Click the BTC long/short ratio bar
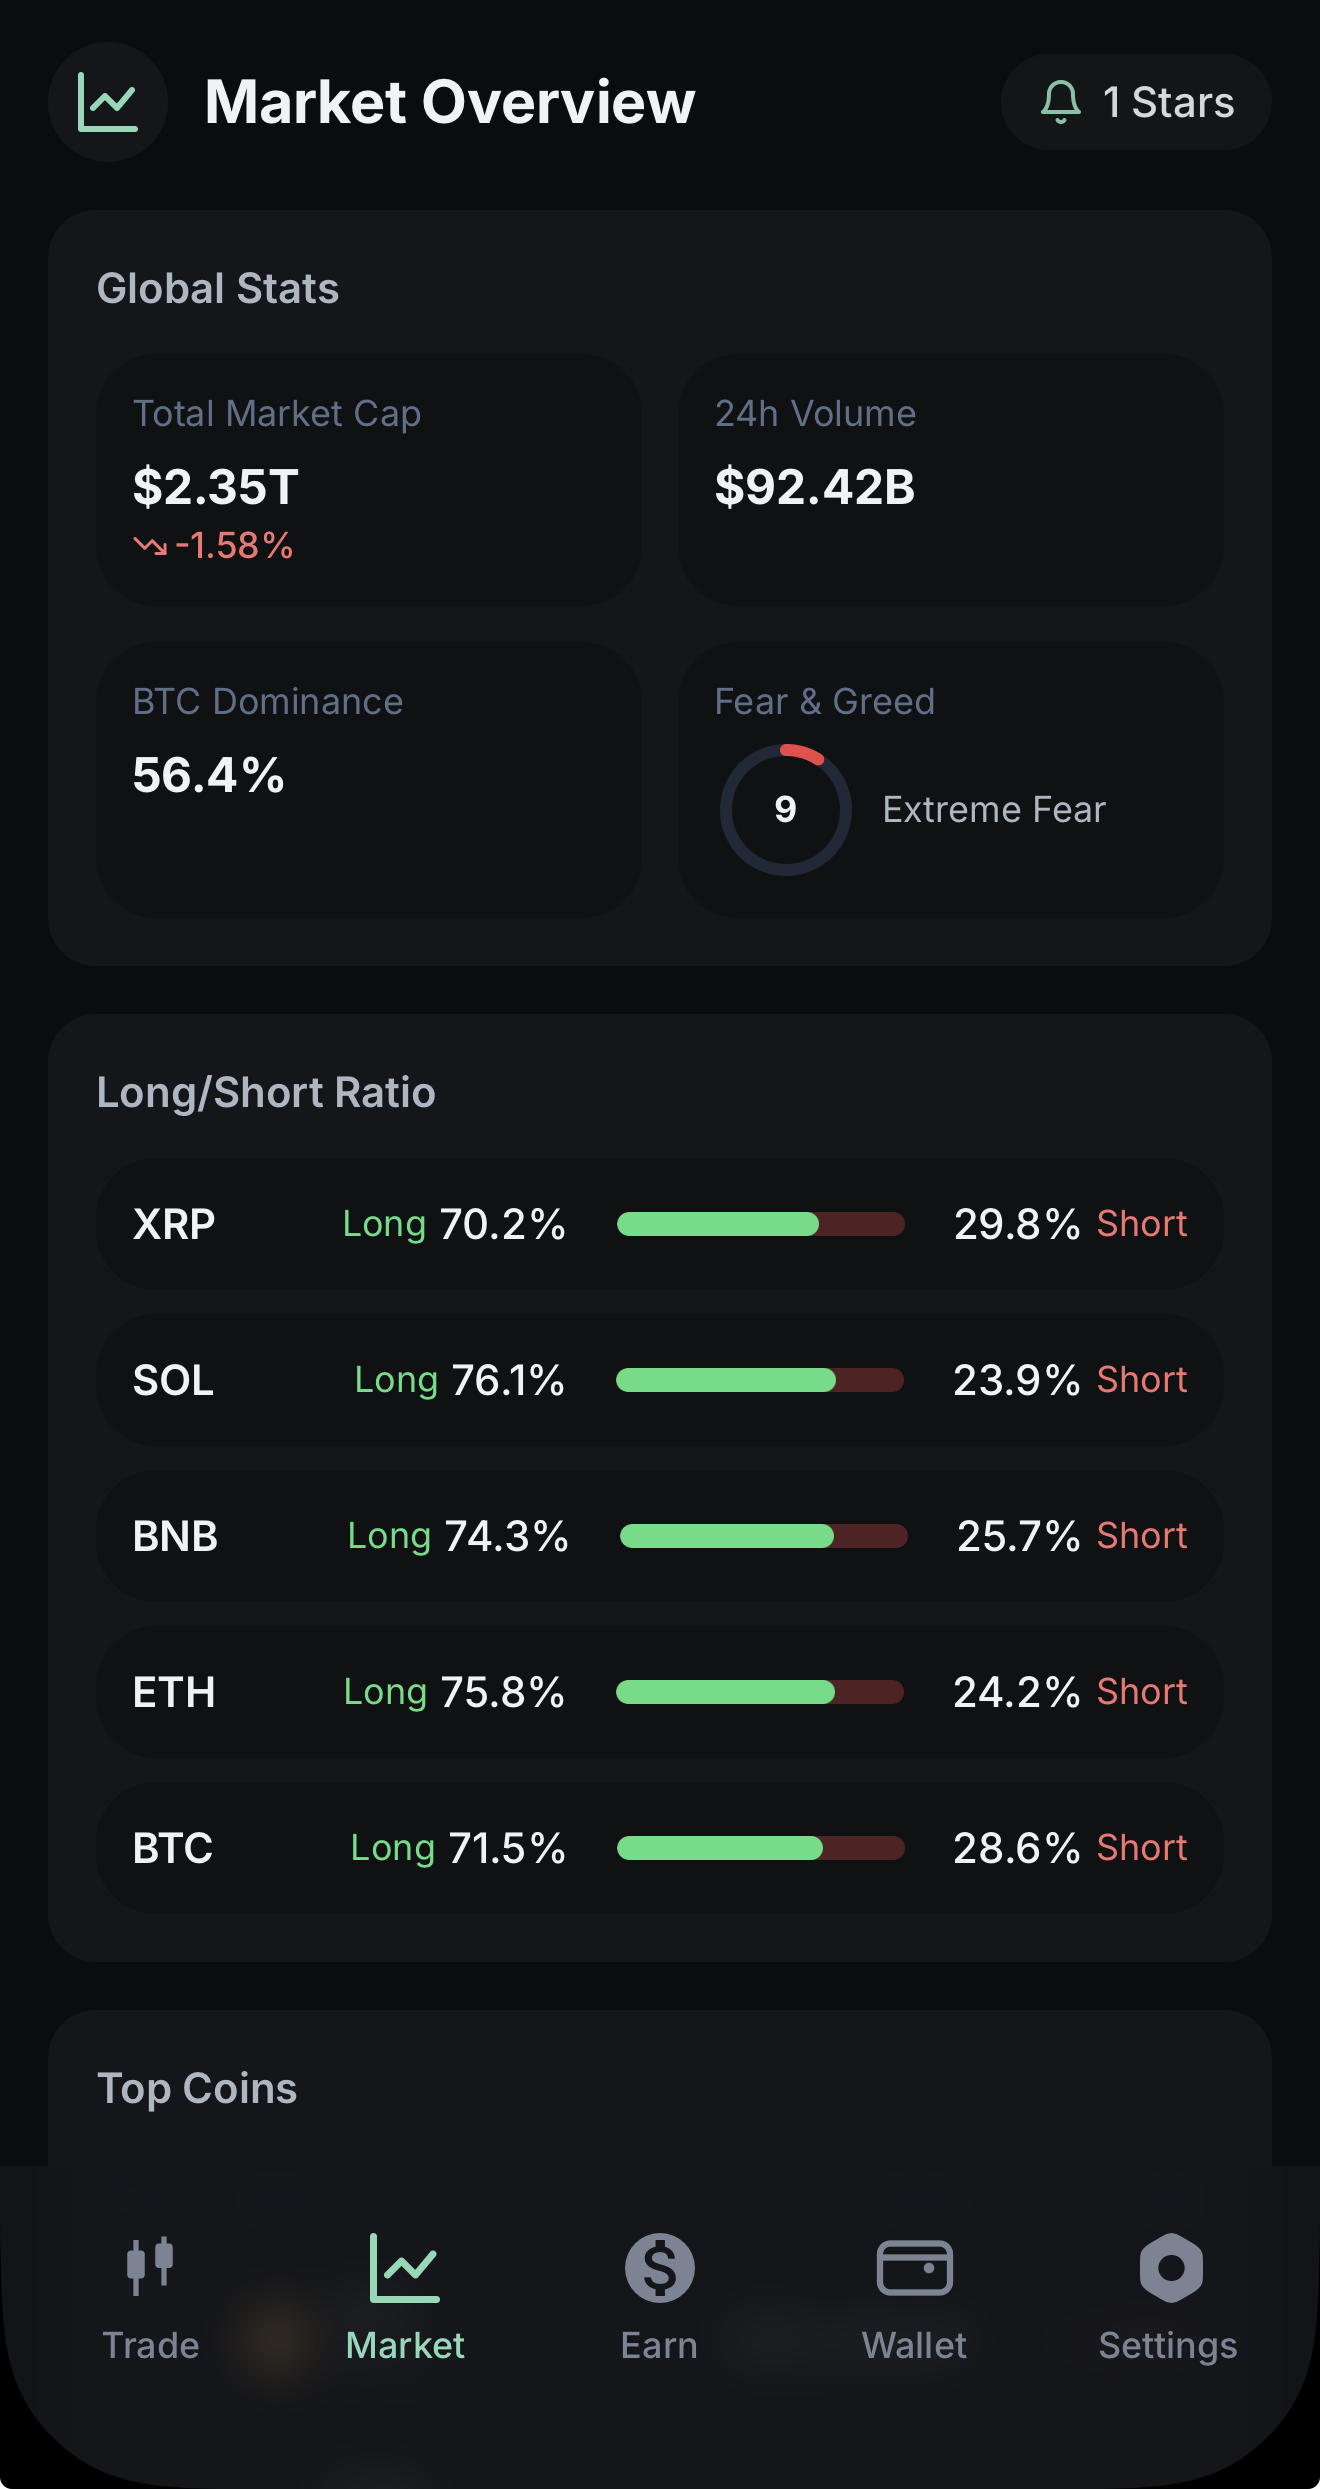 click(760, 1848)
